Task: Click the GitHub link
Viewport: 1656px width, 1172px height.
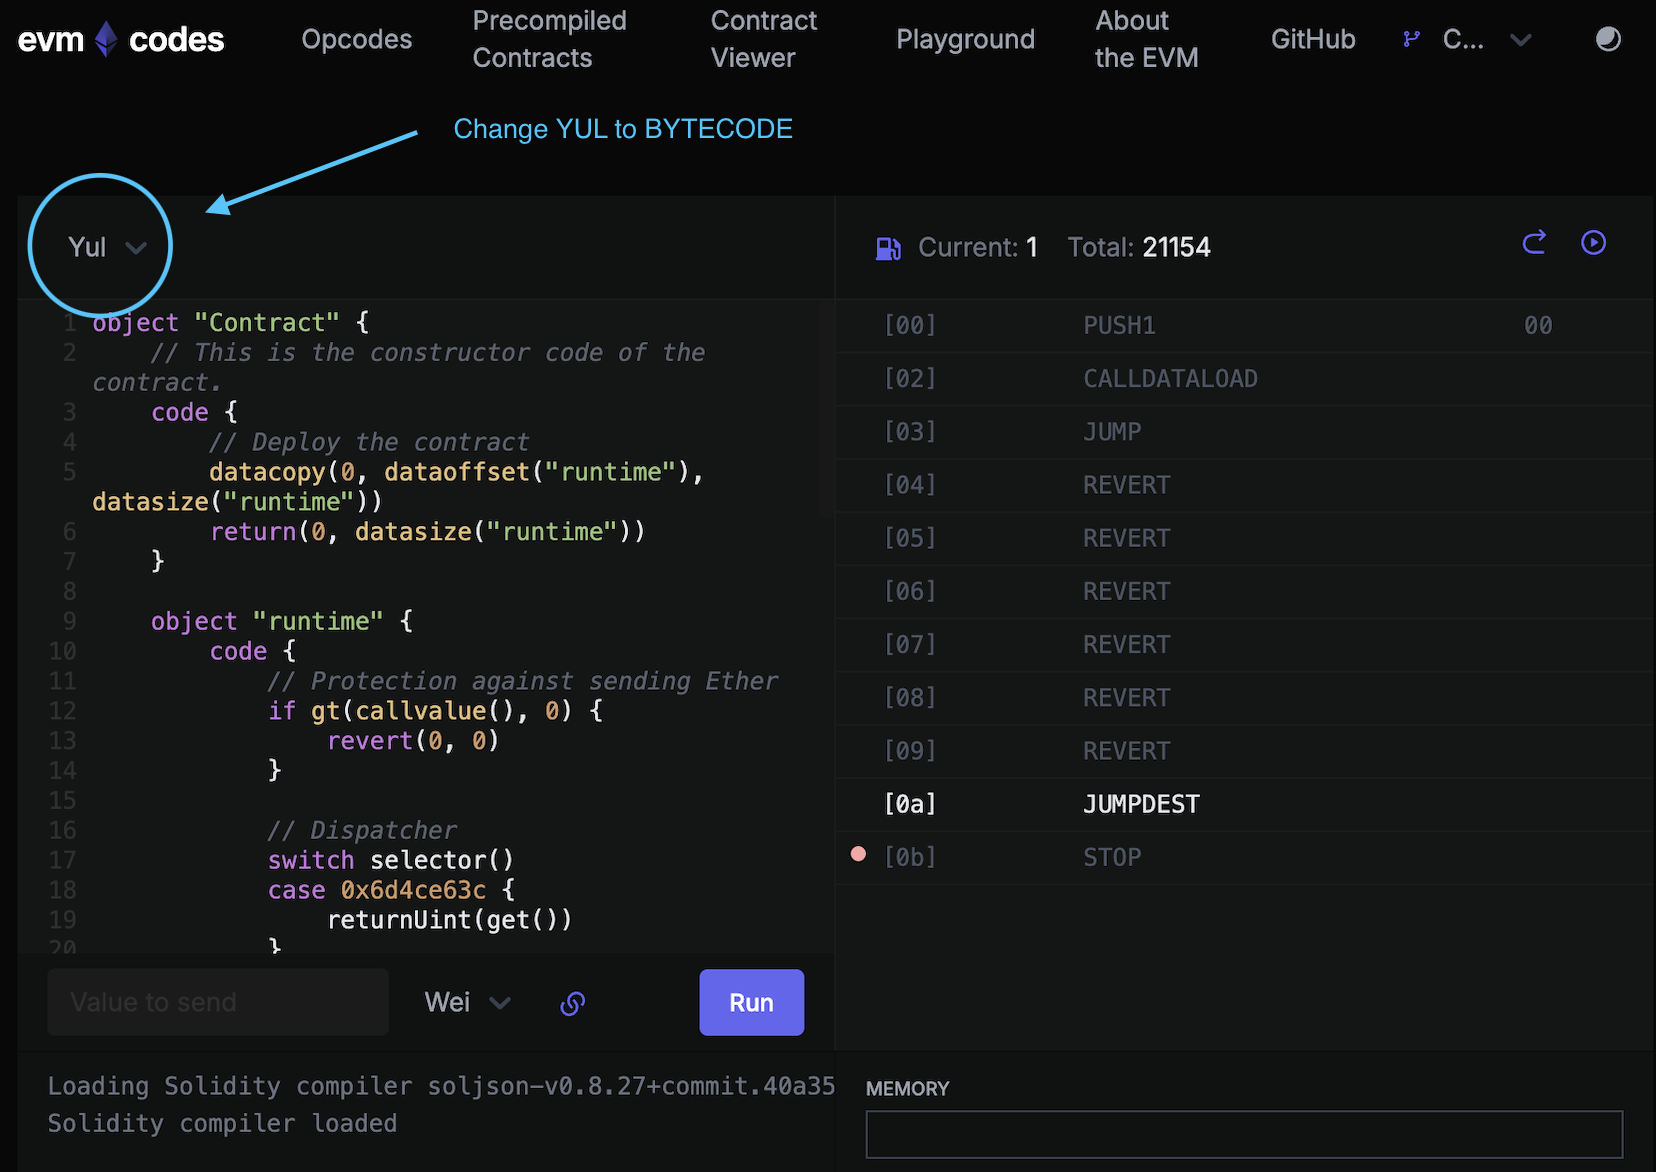Action: (x=1312, y=39)
